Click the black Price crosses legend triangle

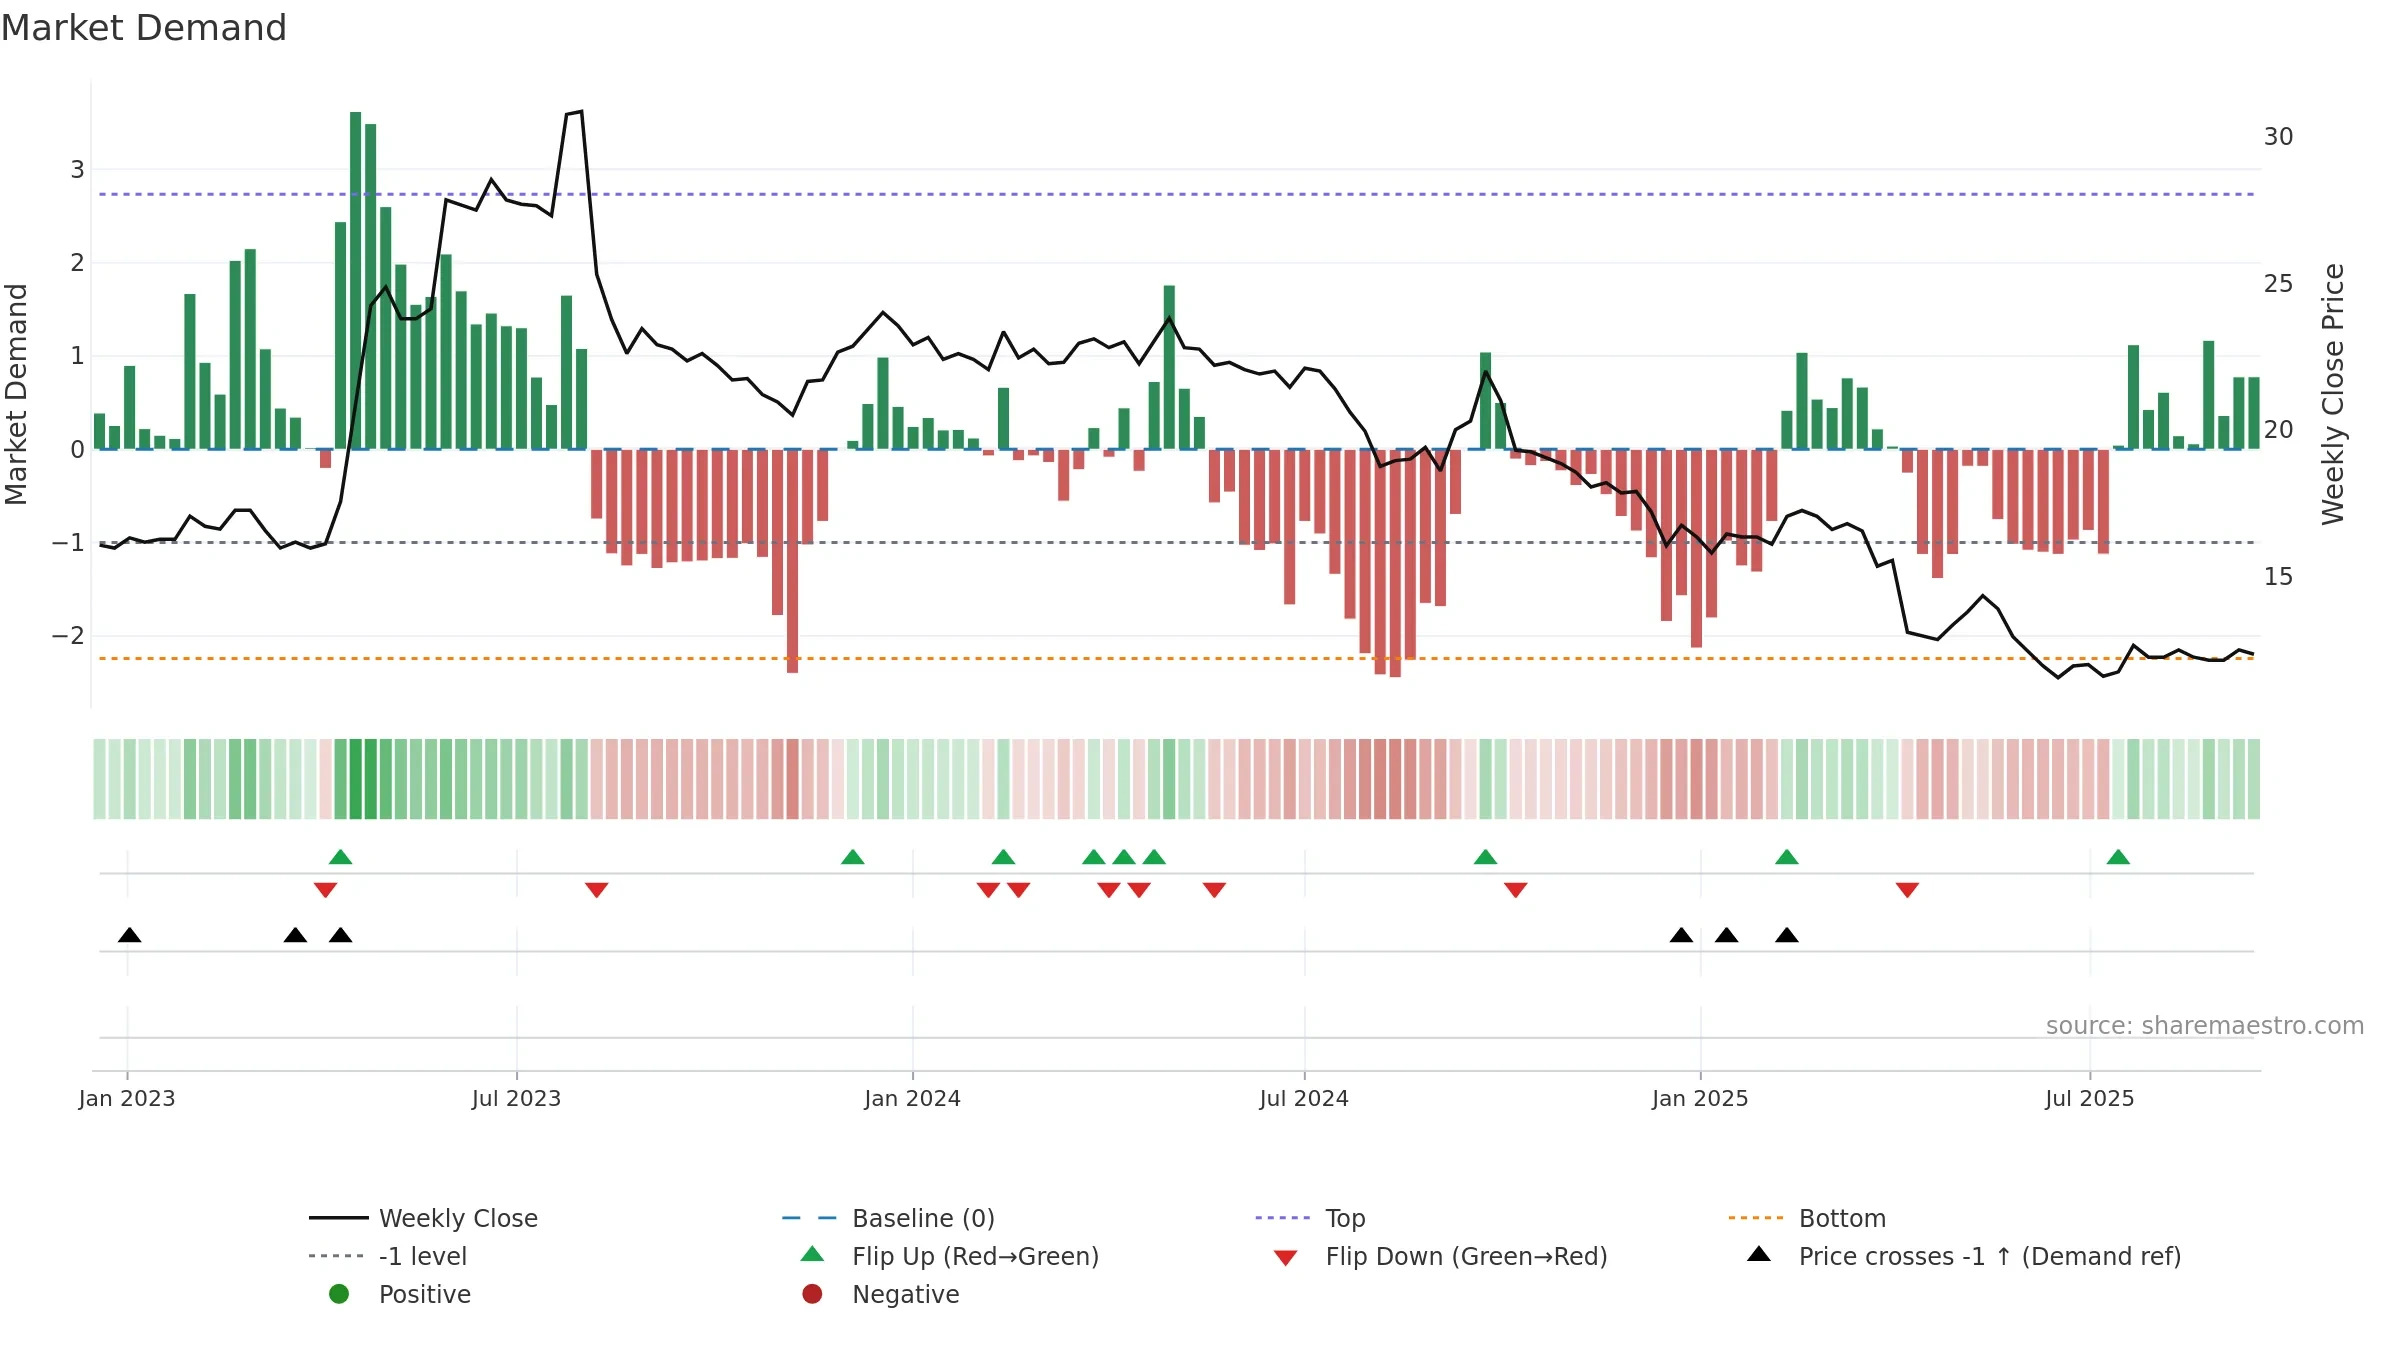pyautogui.click(x=1759, y=1254)
